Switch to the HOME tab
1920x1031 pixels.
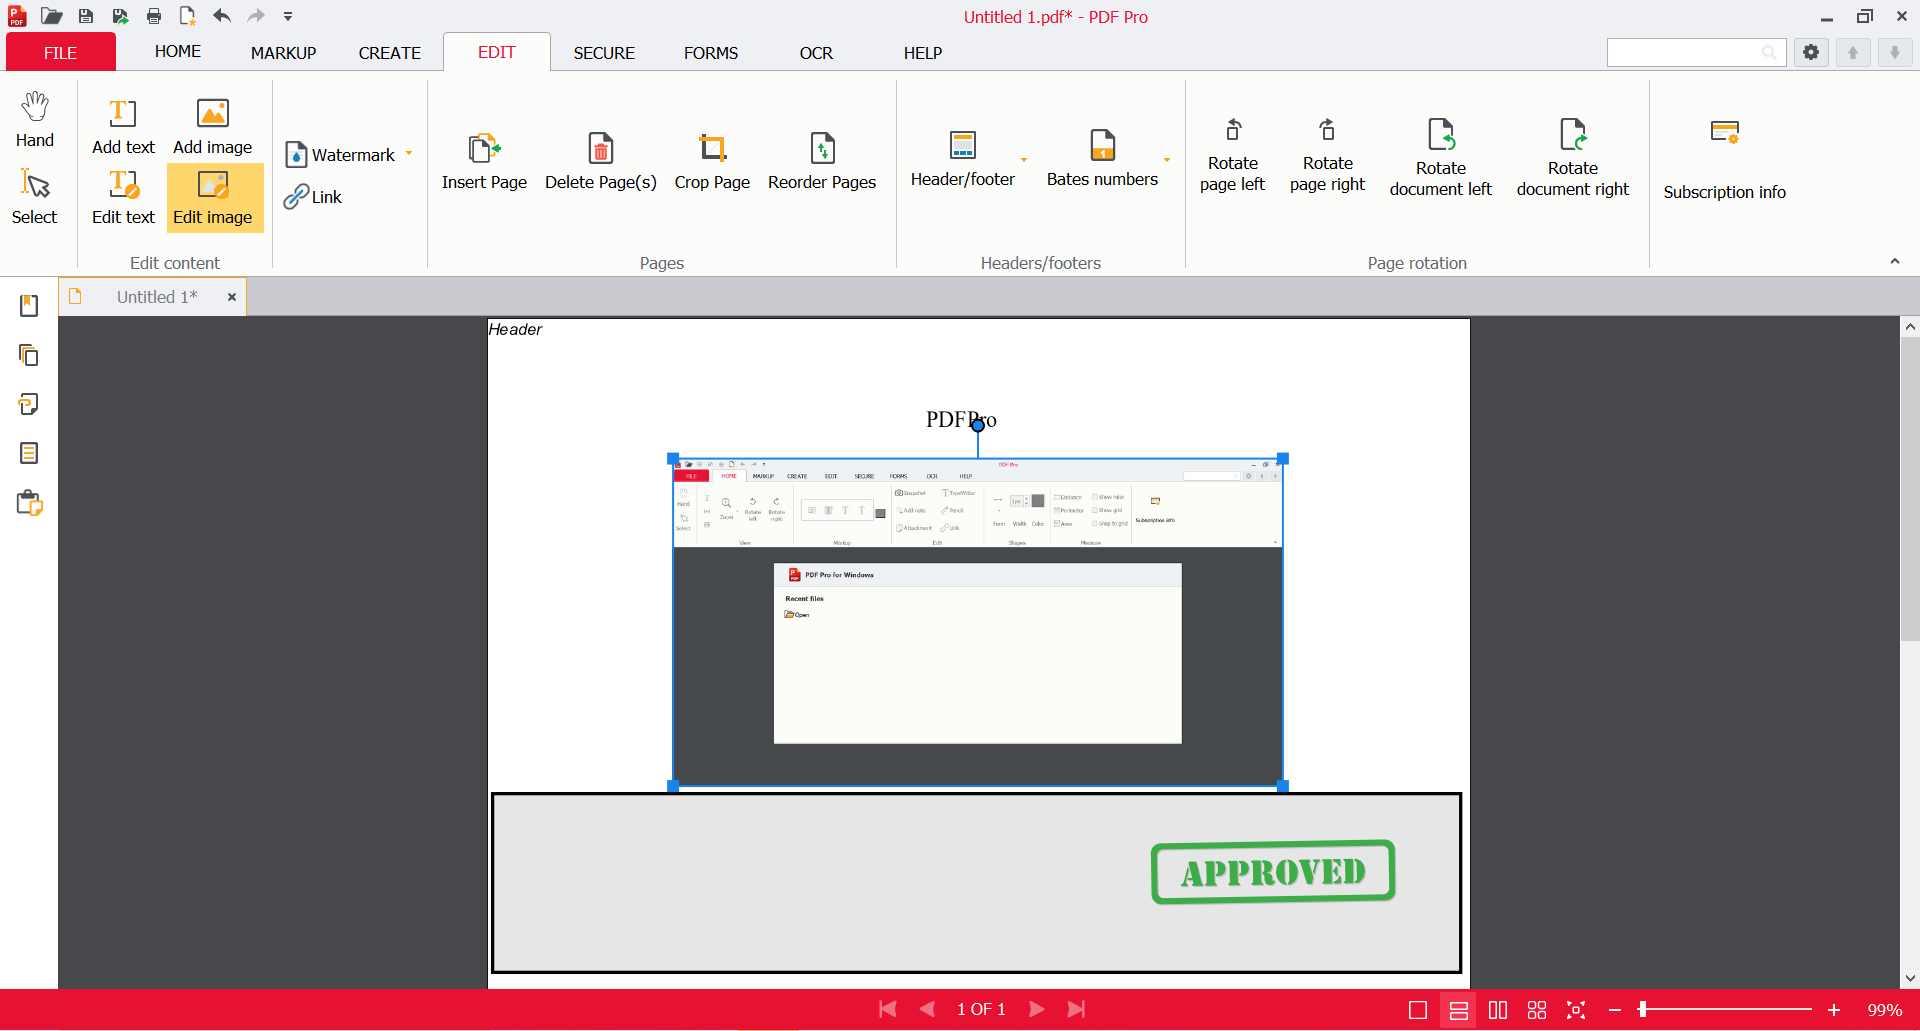click(x=178, y=52)
